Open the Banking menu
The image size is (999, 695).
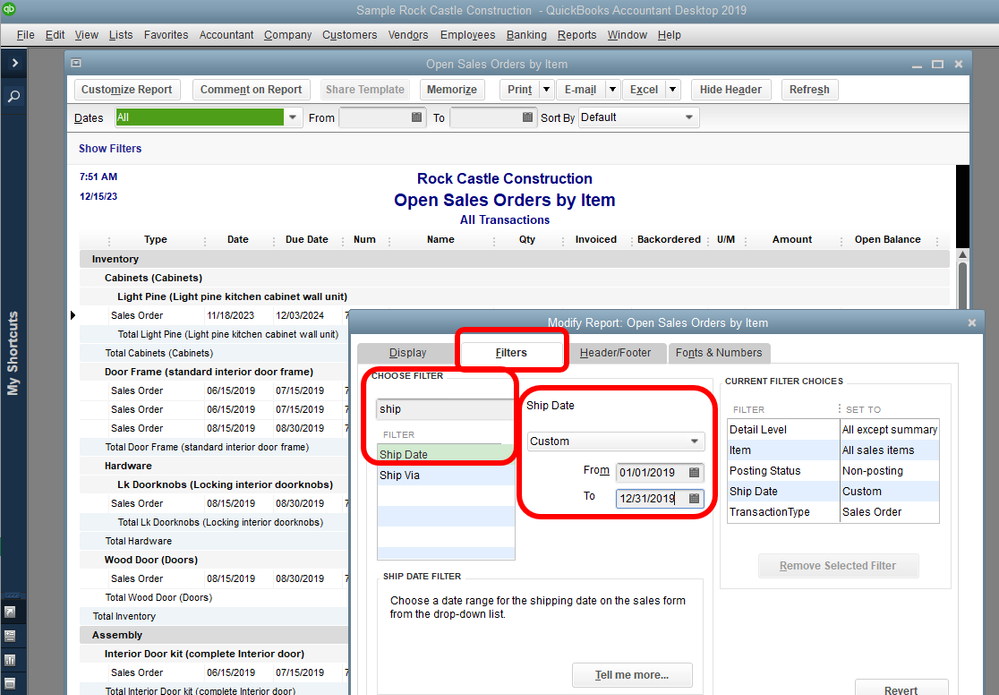[x=526, y=35]
